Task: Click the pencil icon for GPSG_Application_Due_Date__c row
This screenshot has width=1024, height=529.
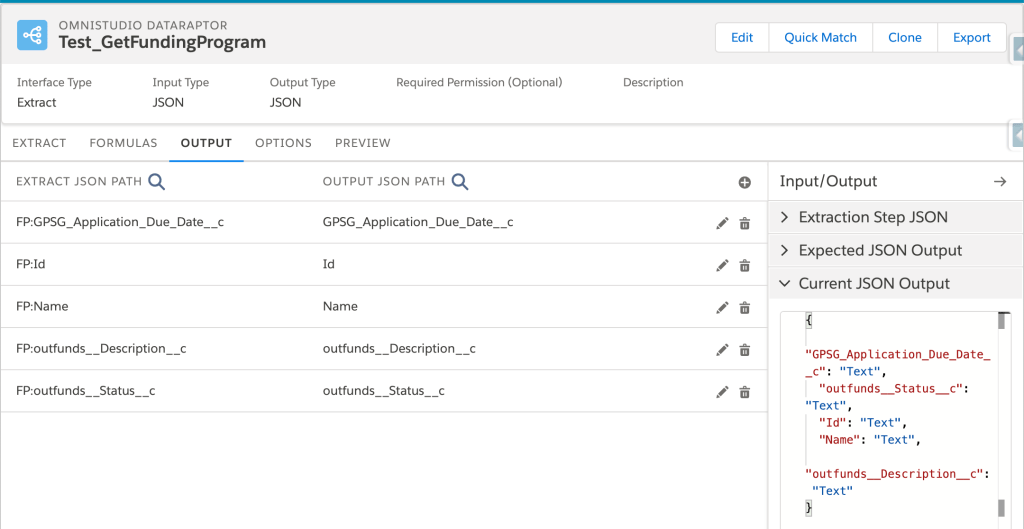Action: [x=723, y=223]
